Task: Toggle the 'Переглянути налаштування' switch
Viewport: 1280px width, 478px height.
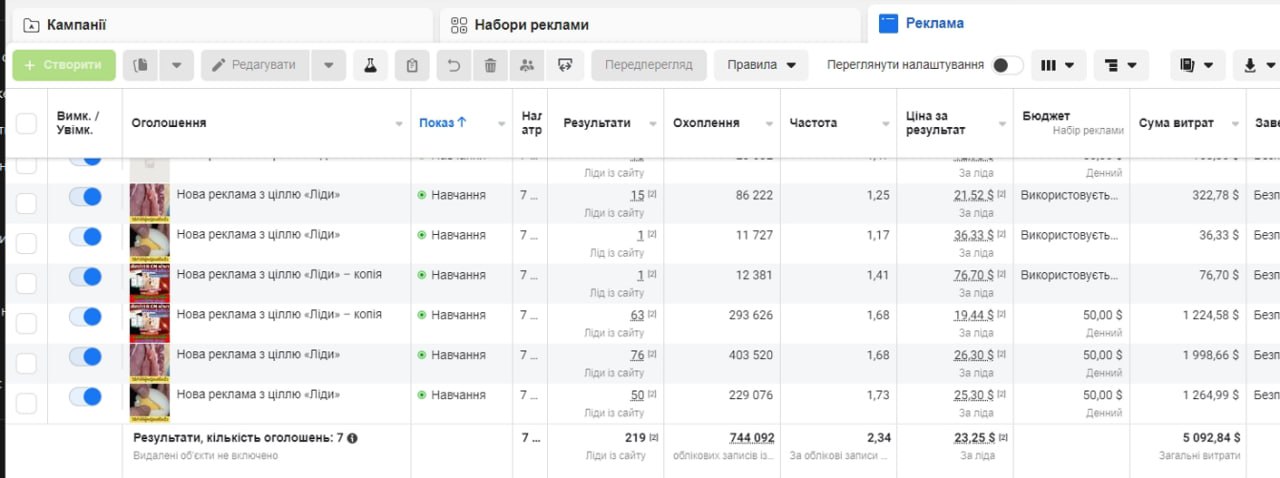Action: [1007, 65]
